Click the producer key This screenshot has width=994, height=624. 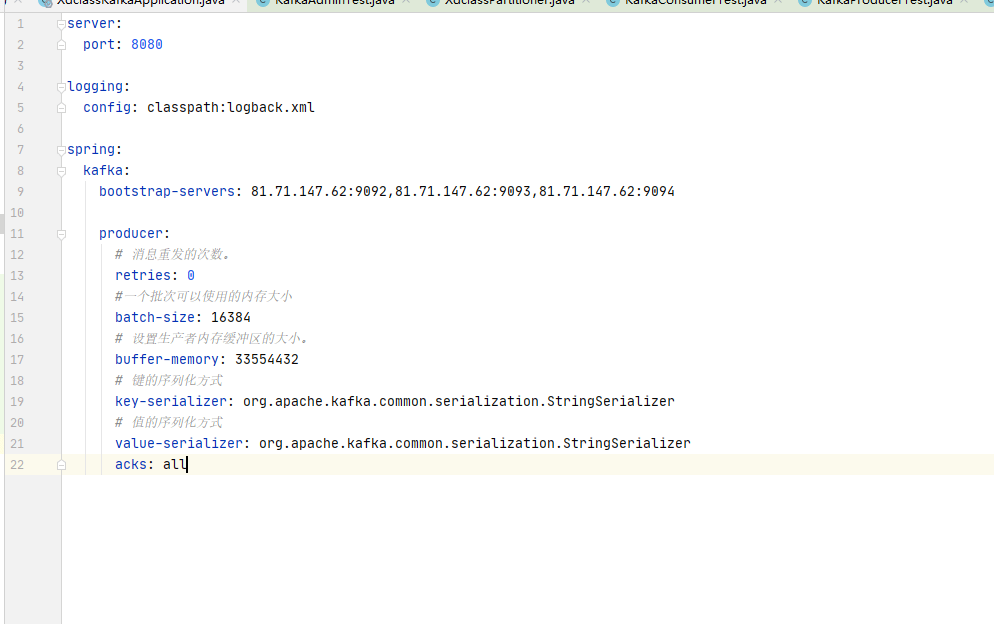click(x=131, y=233)
